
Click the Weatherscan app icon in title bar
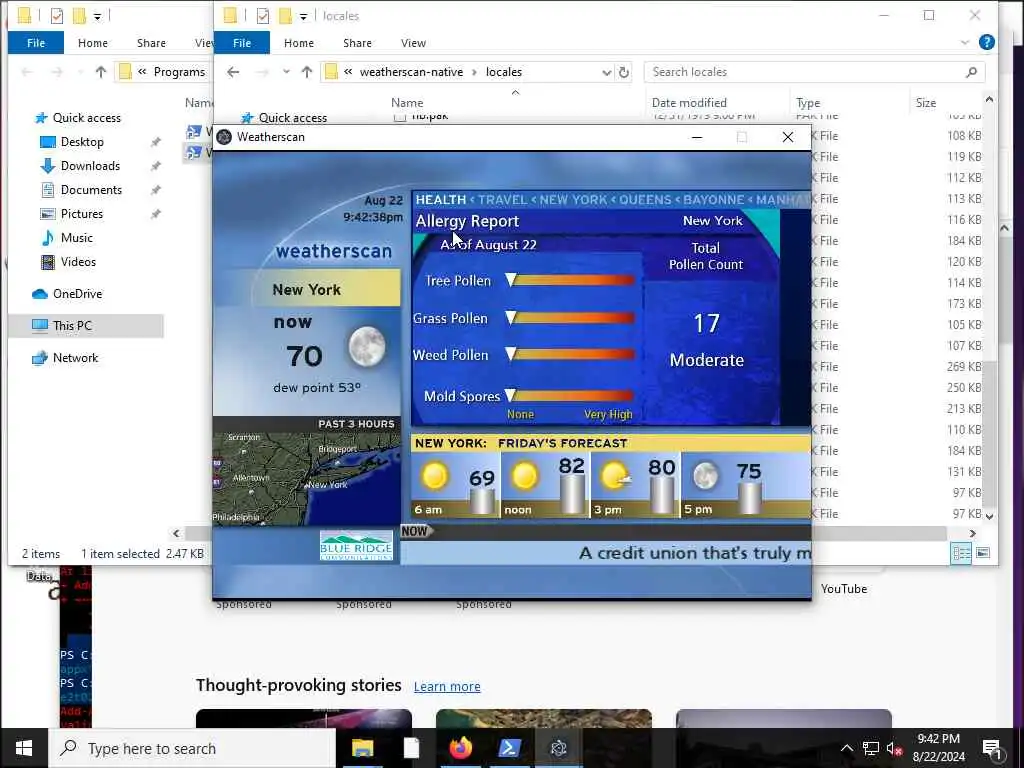coord(224,137)
